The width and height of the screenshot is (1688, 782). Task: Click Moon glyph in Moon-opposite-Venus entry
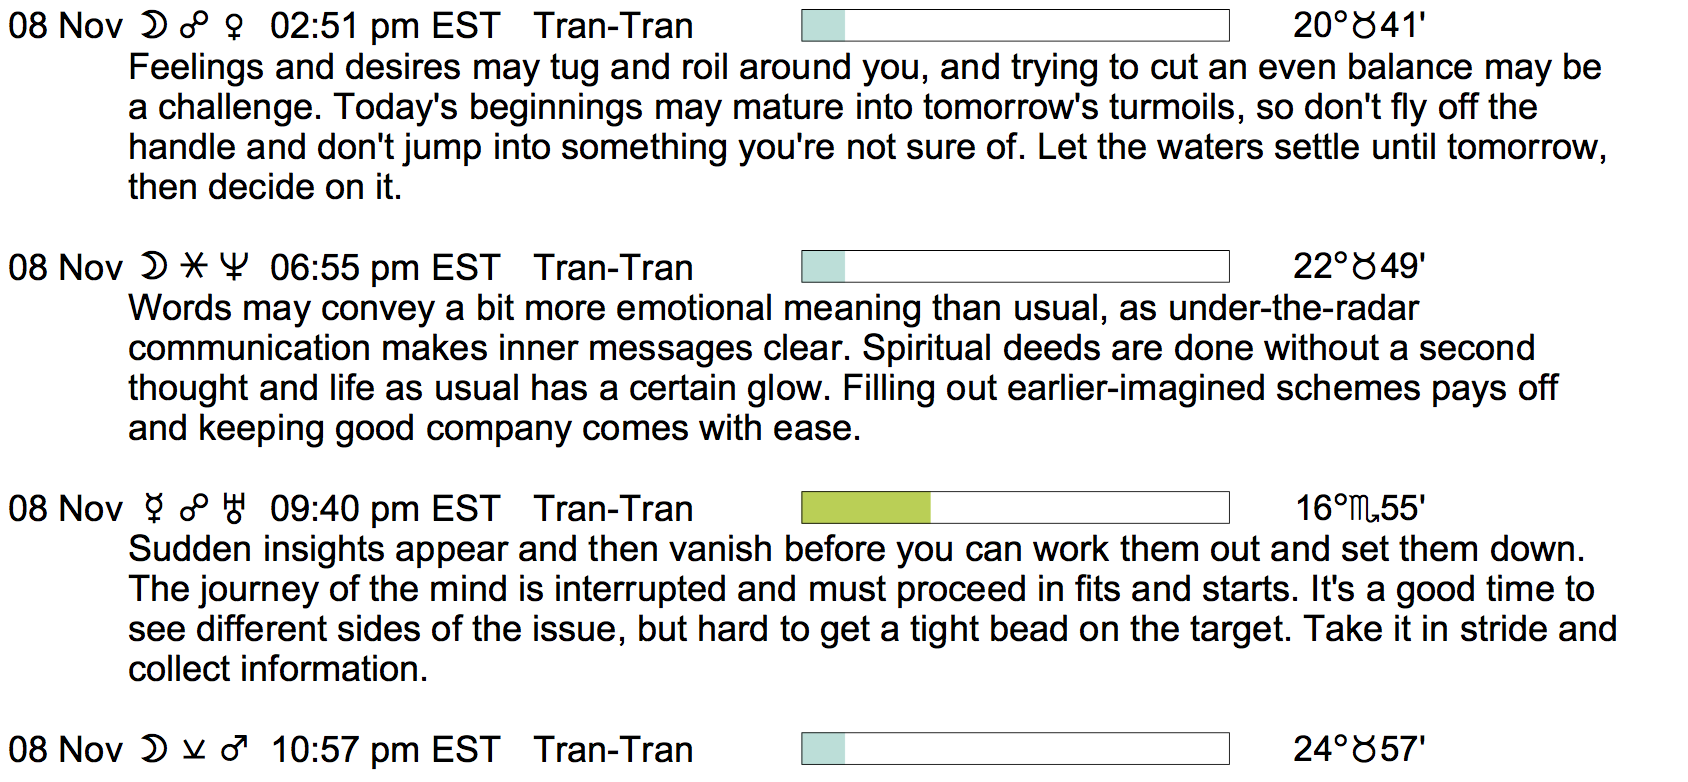(x=153, y=25)
